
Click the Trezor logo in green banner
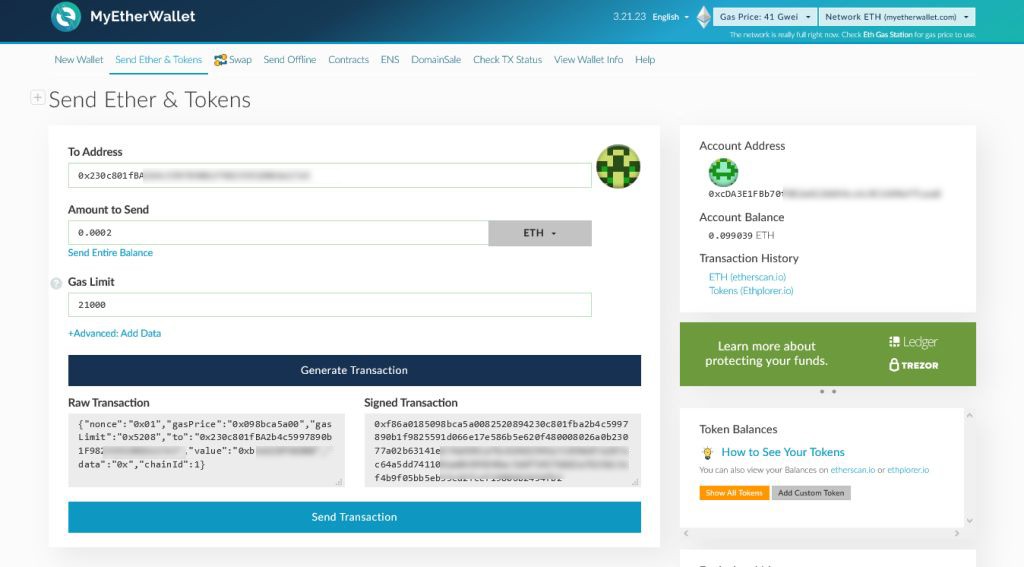pos(912,365)
